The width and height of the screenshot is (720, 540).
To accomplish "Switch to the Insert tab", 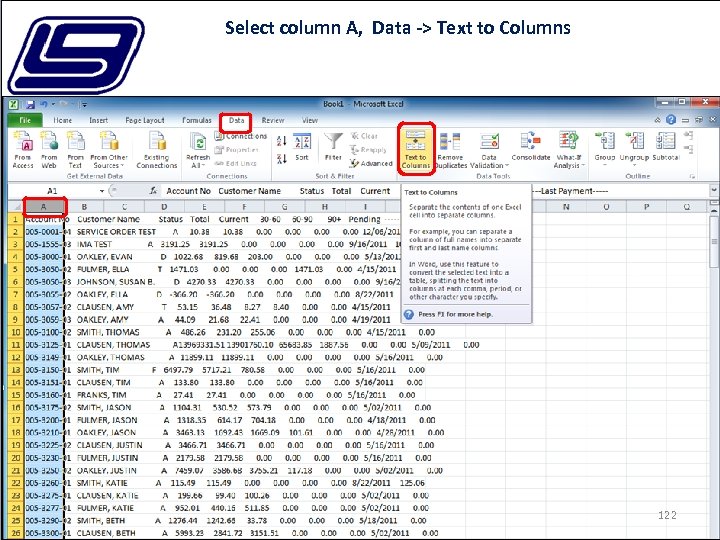I will coord(98,120).
